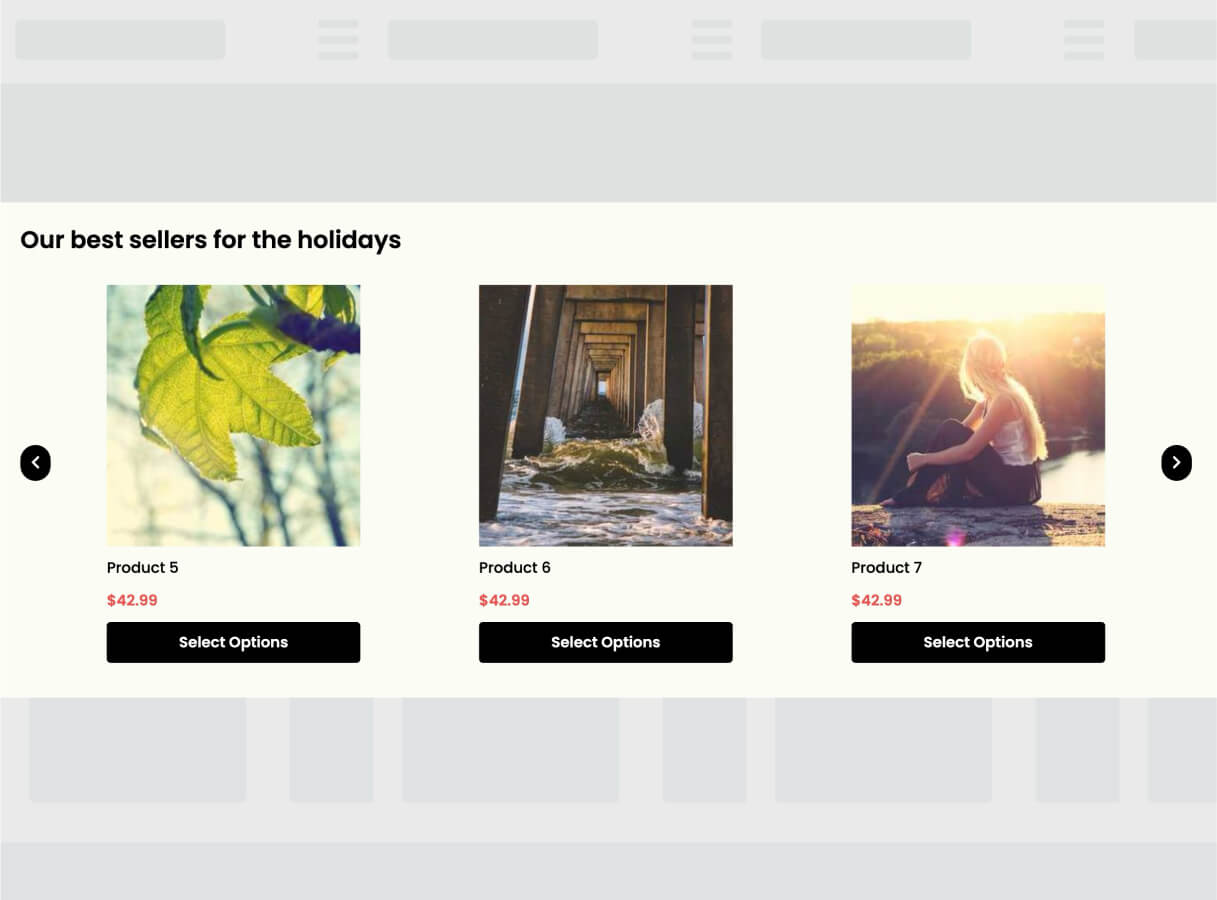Click the previous slide arrow icon
This screenshot has height=900, width=1217.
[35, 463]
